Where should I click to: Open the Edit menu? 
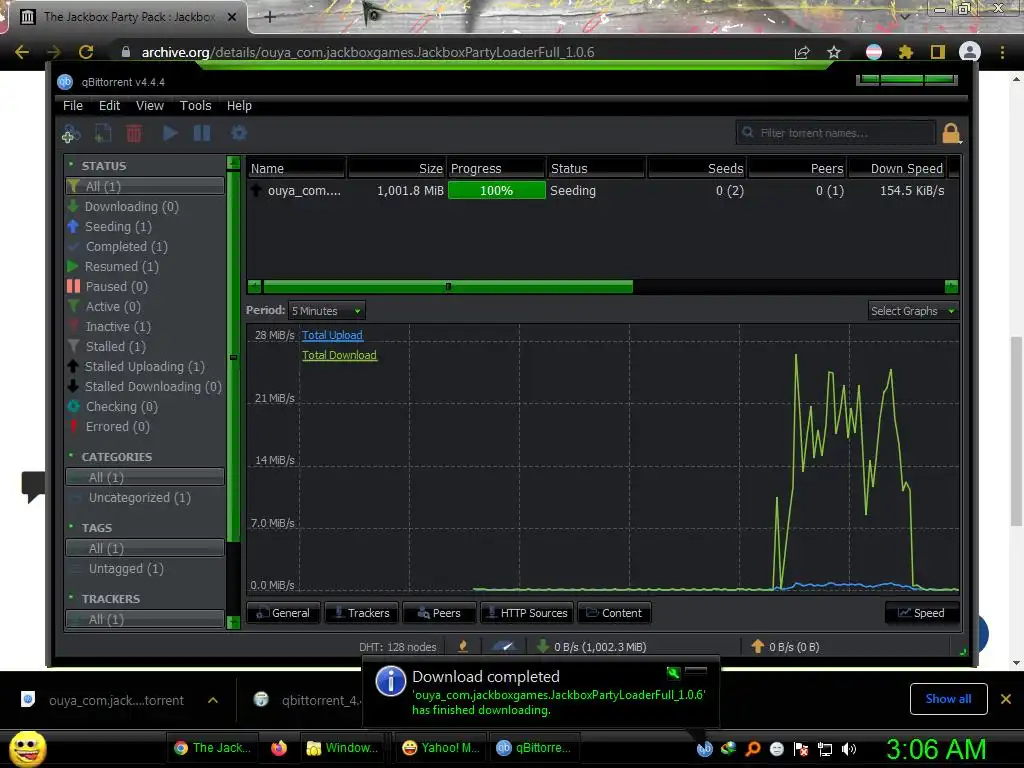pos(109,105)
